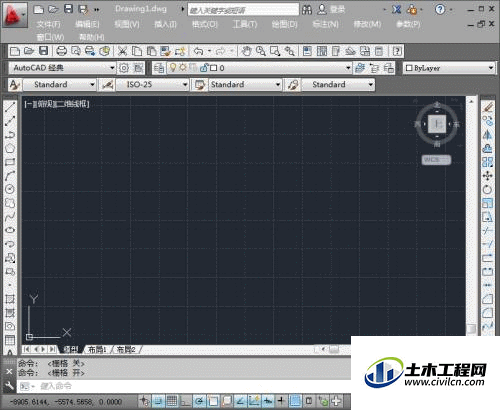Click the red AutoCAD application button
The height and width of the screenshot is (410, 500).
pyautogui.click(x=14, y=15)
